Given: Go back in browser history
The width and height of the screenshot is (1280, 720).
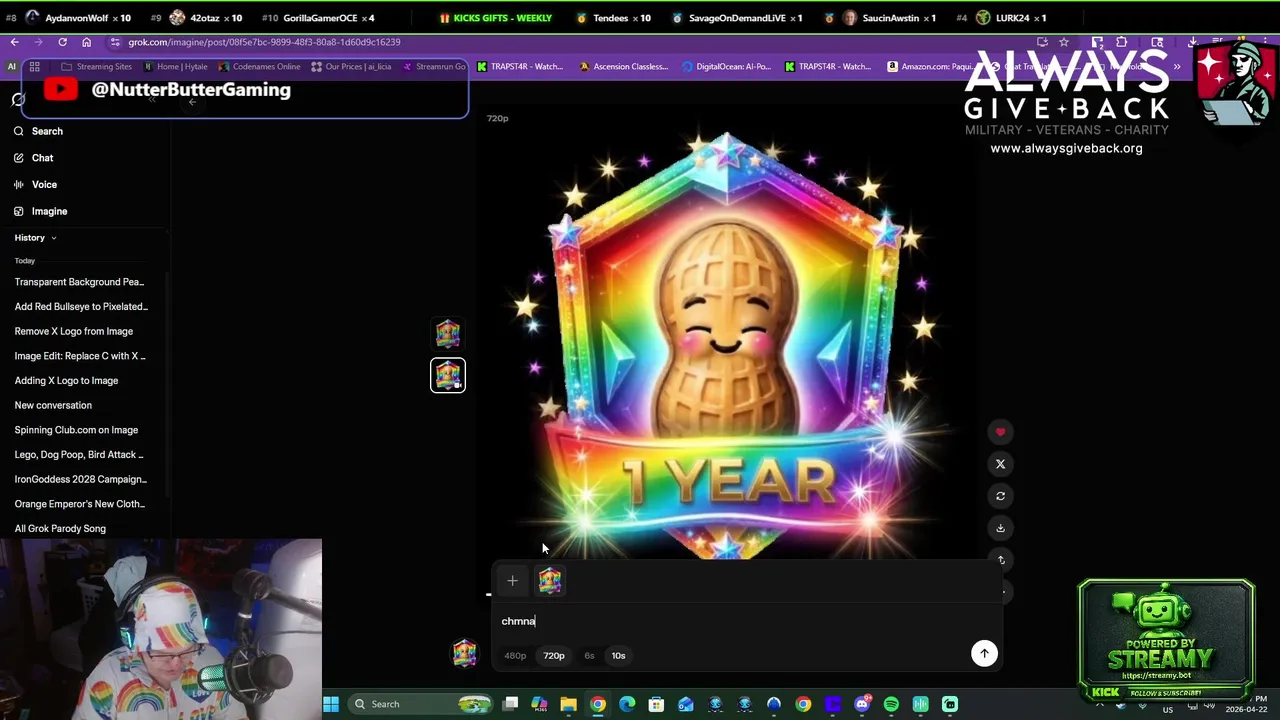Looking at the screenshot, I should [x=14, y=42].
